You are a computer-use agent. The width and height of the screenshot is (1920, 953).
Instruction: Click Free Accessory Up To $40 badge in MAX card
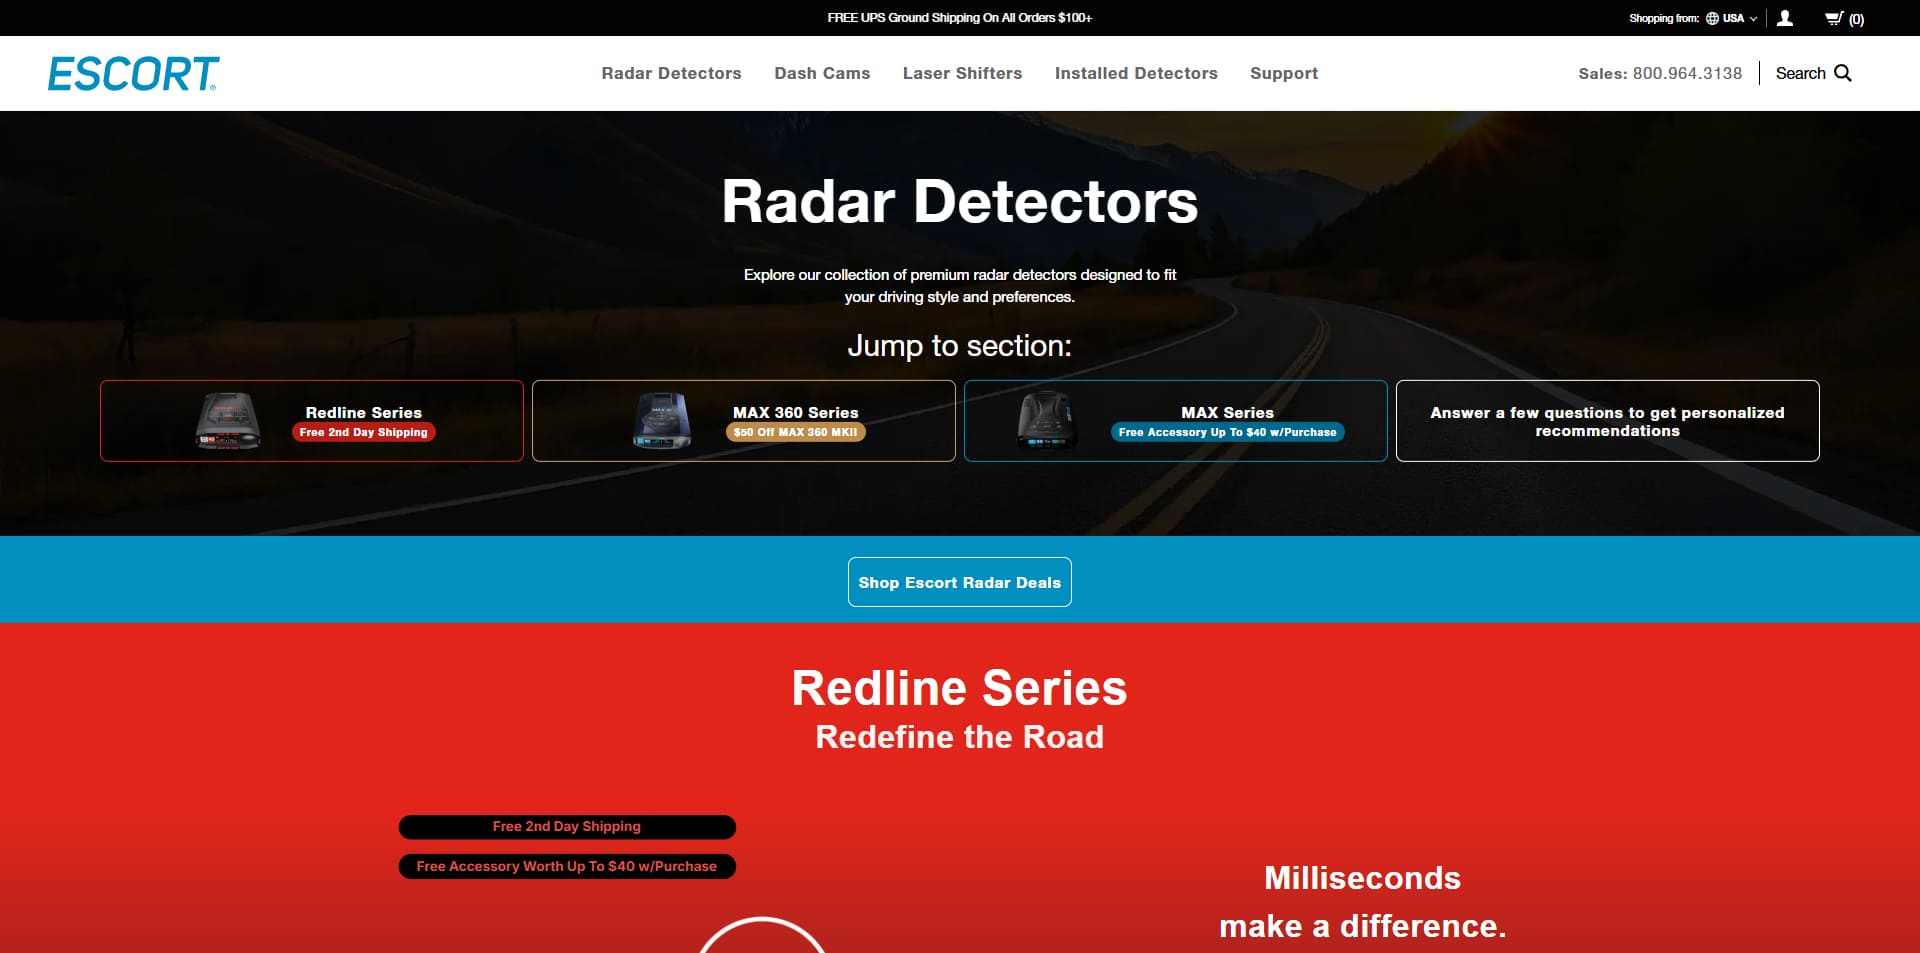click(x=1227, y=432)
